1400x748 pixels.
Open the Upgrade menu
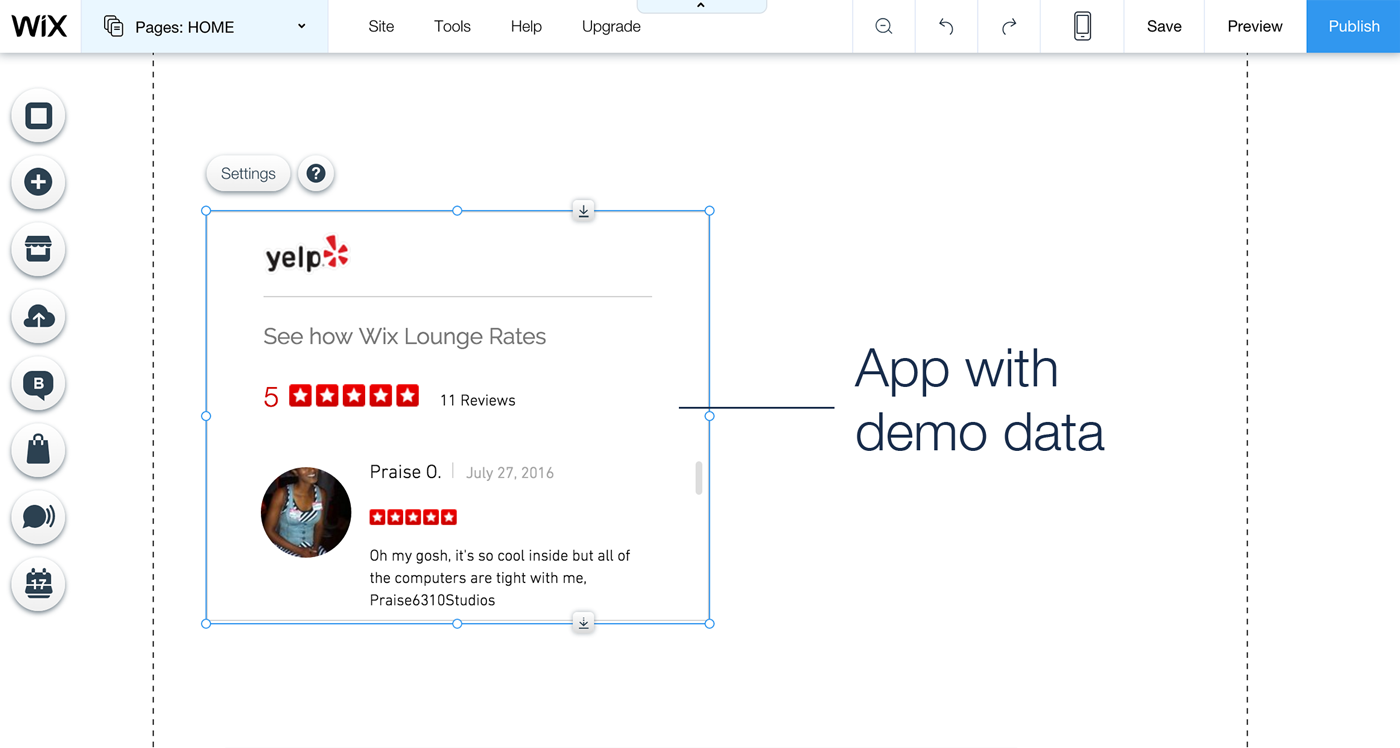click(x=611, y=27)
